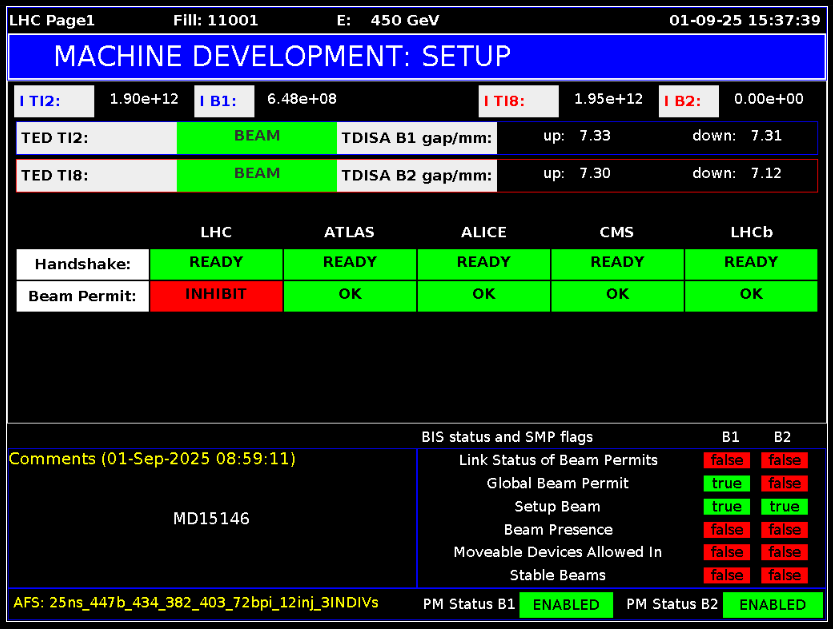Click the PM Status B1 ENABLED indicator

pos(566,605)
